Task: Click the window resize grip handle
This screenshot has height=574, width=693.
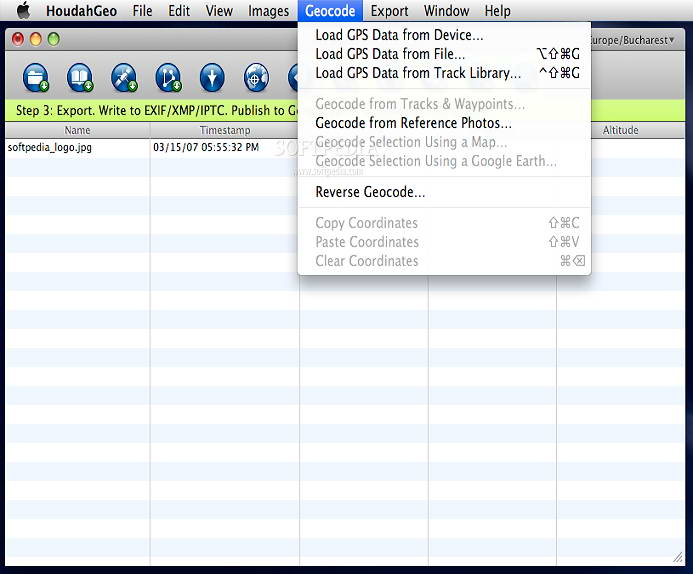Action: pos(678,558)
